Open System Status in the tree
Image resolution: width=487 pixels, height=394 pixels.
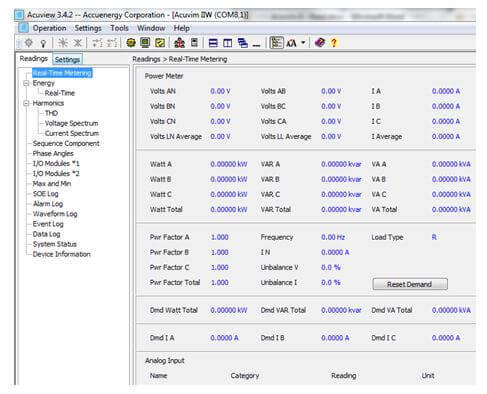(54, 244)
